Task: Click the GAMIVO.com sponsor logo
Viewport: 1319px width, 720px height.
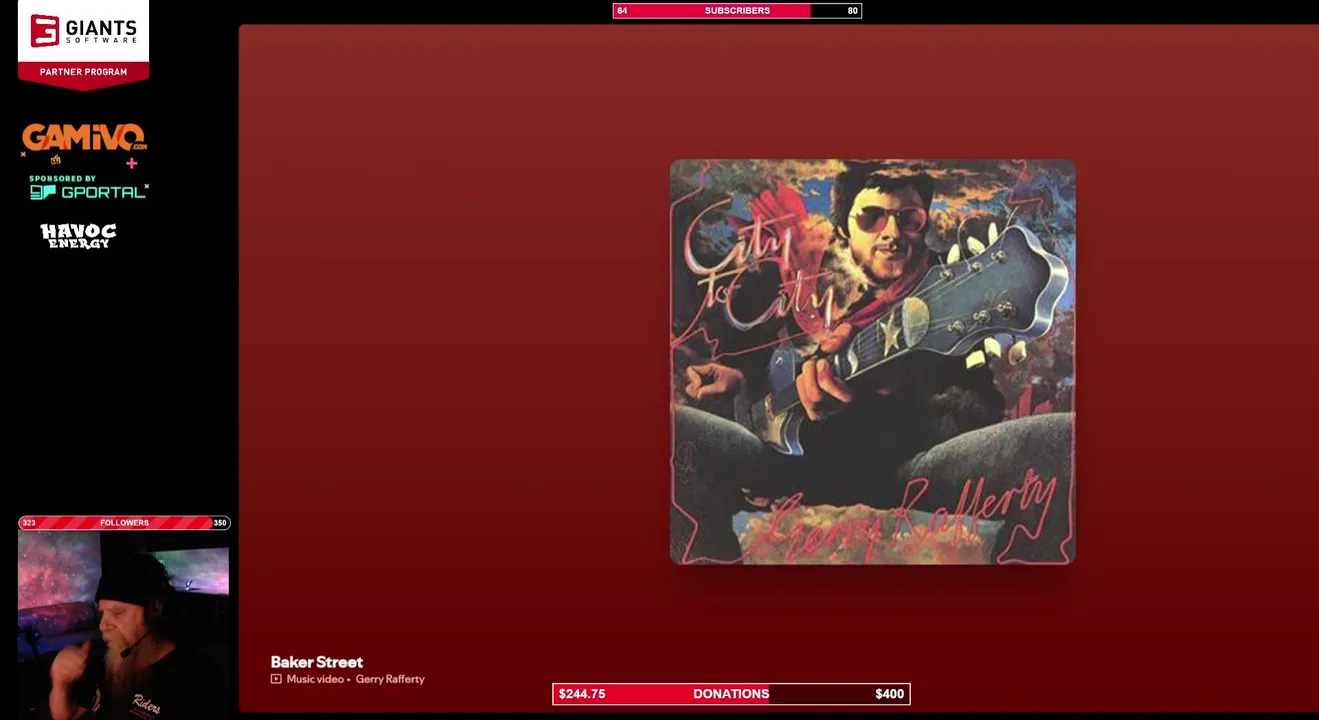Action: click(x=85, y=139)
